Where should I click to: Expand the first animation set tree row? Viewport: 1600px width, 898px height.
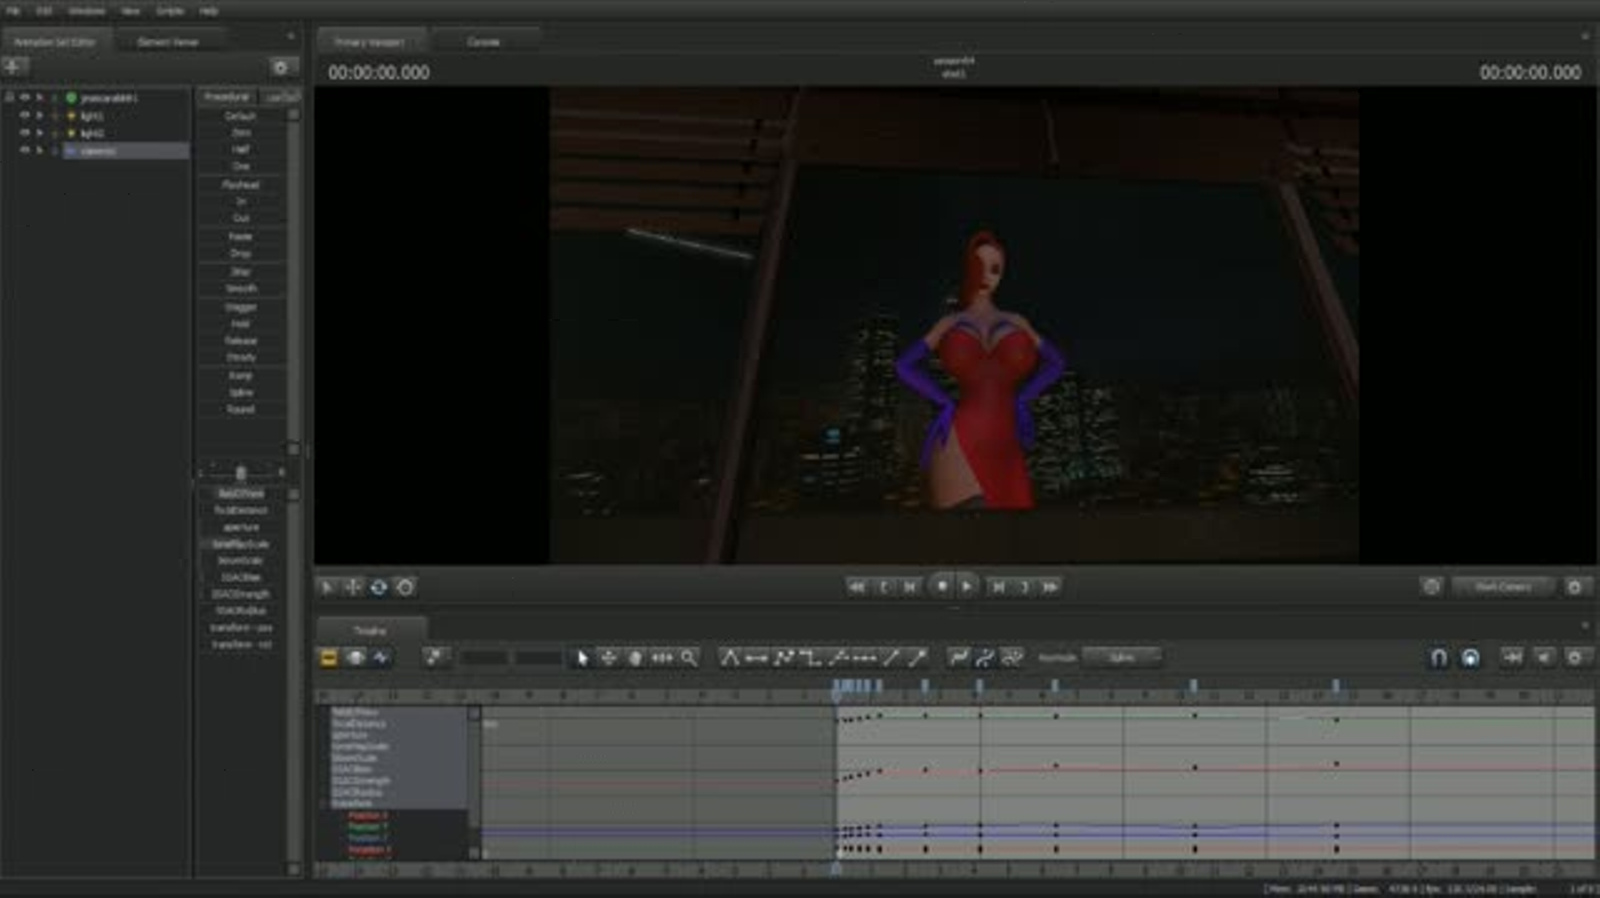tap(40, 98)
